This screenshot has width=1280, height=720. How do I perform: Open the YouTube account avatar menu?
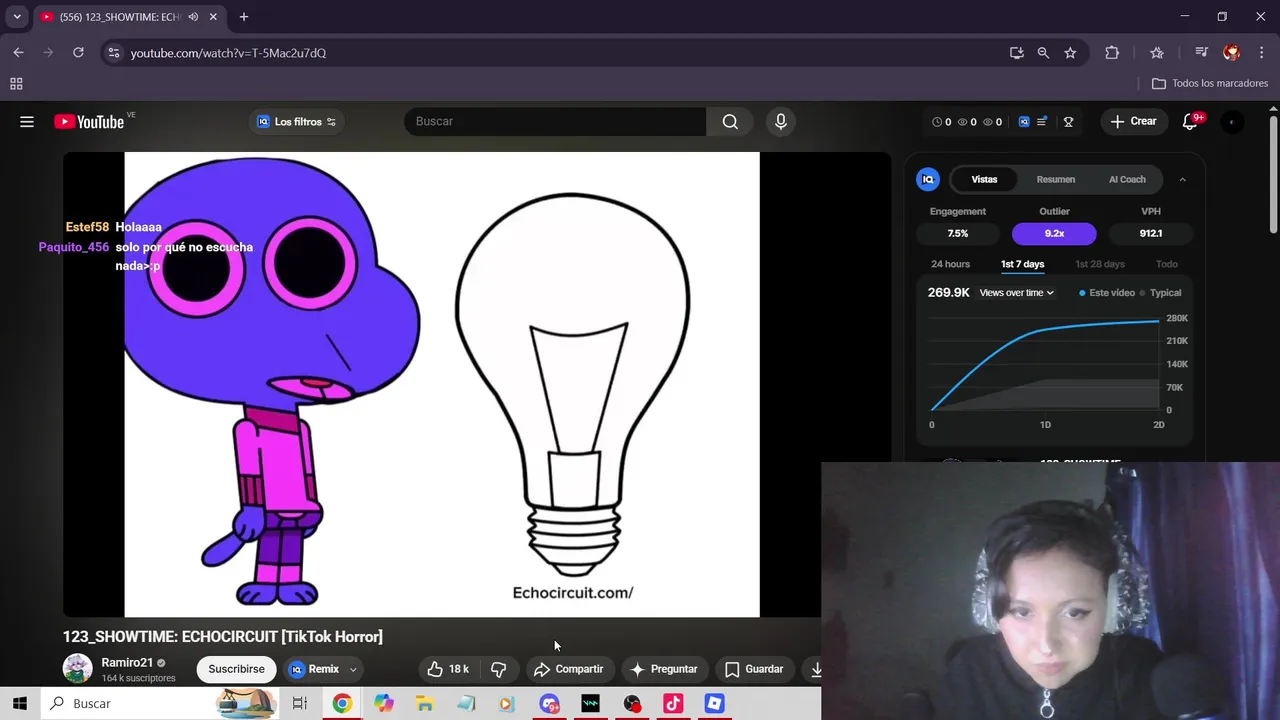[1232, 122]
